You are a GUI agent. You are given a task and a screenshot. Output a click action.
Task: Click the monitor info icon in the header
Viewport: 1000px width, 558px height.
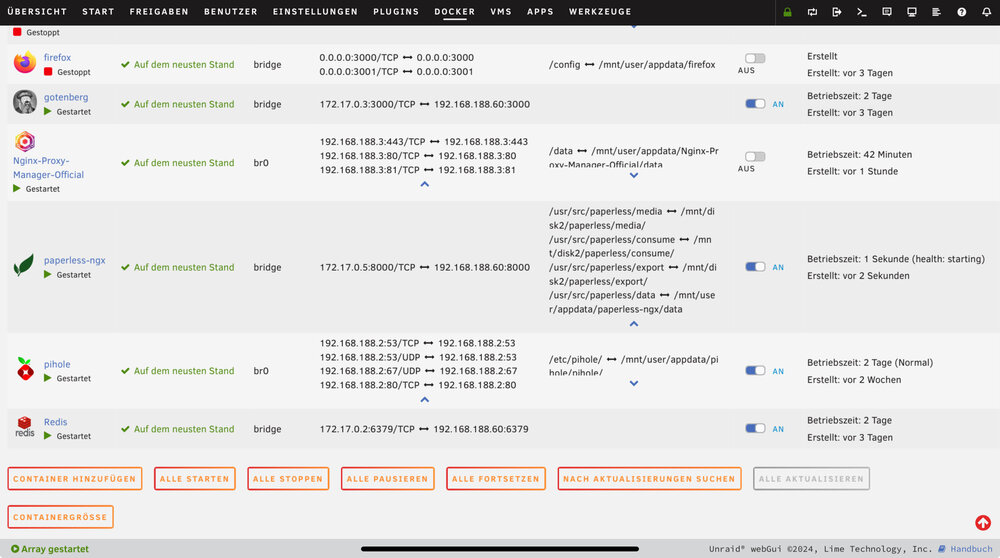[x=912, y=12]
